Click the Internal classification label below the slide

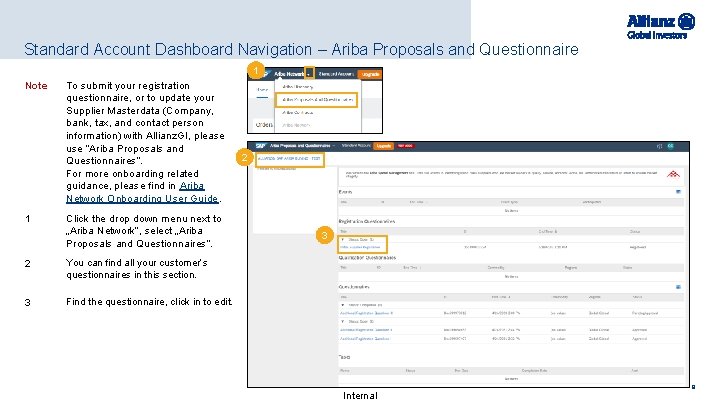(x=360, y=396)
